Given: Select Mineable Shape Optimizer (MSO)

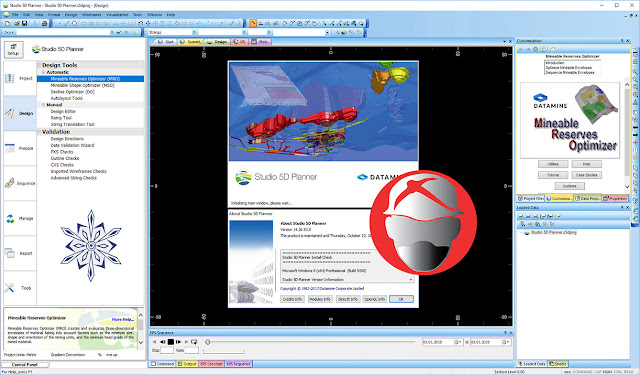Looking at the screenshot, I should click(82, 85).
